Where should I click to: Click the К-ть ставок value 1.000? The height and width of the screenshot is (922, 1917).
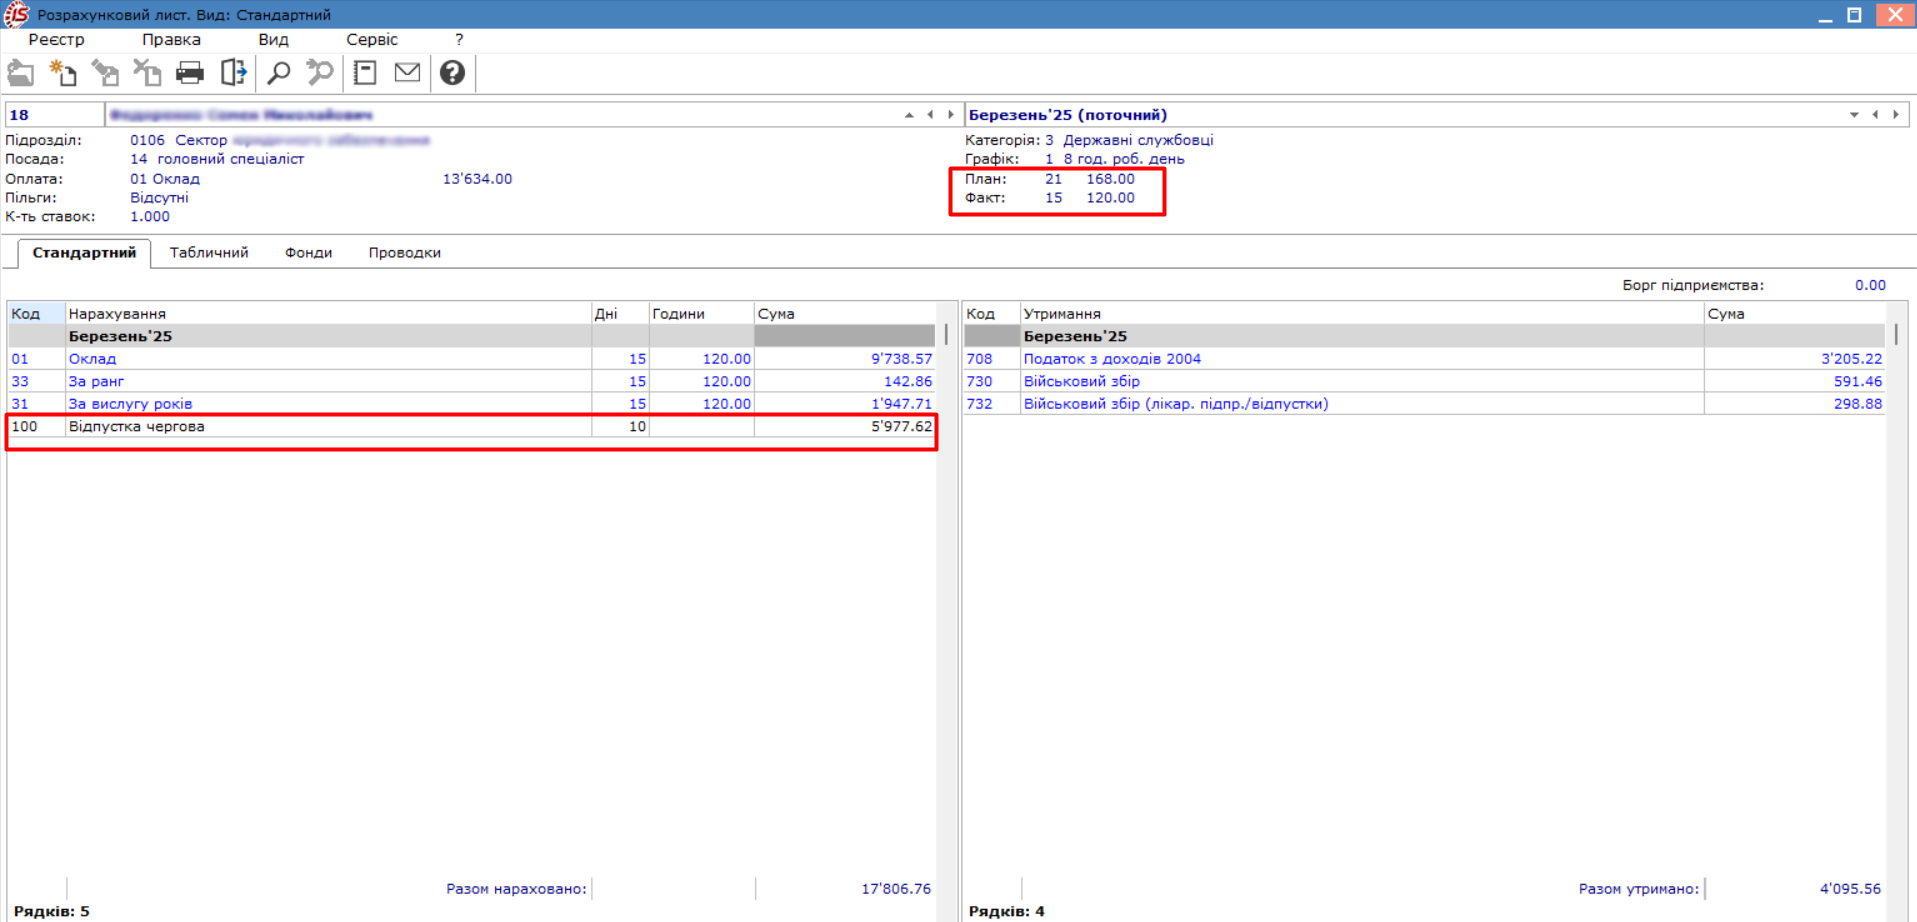pos(150,217)
